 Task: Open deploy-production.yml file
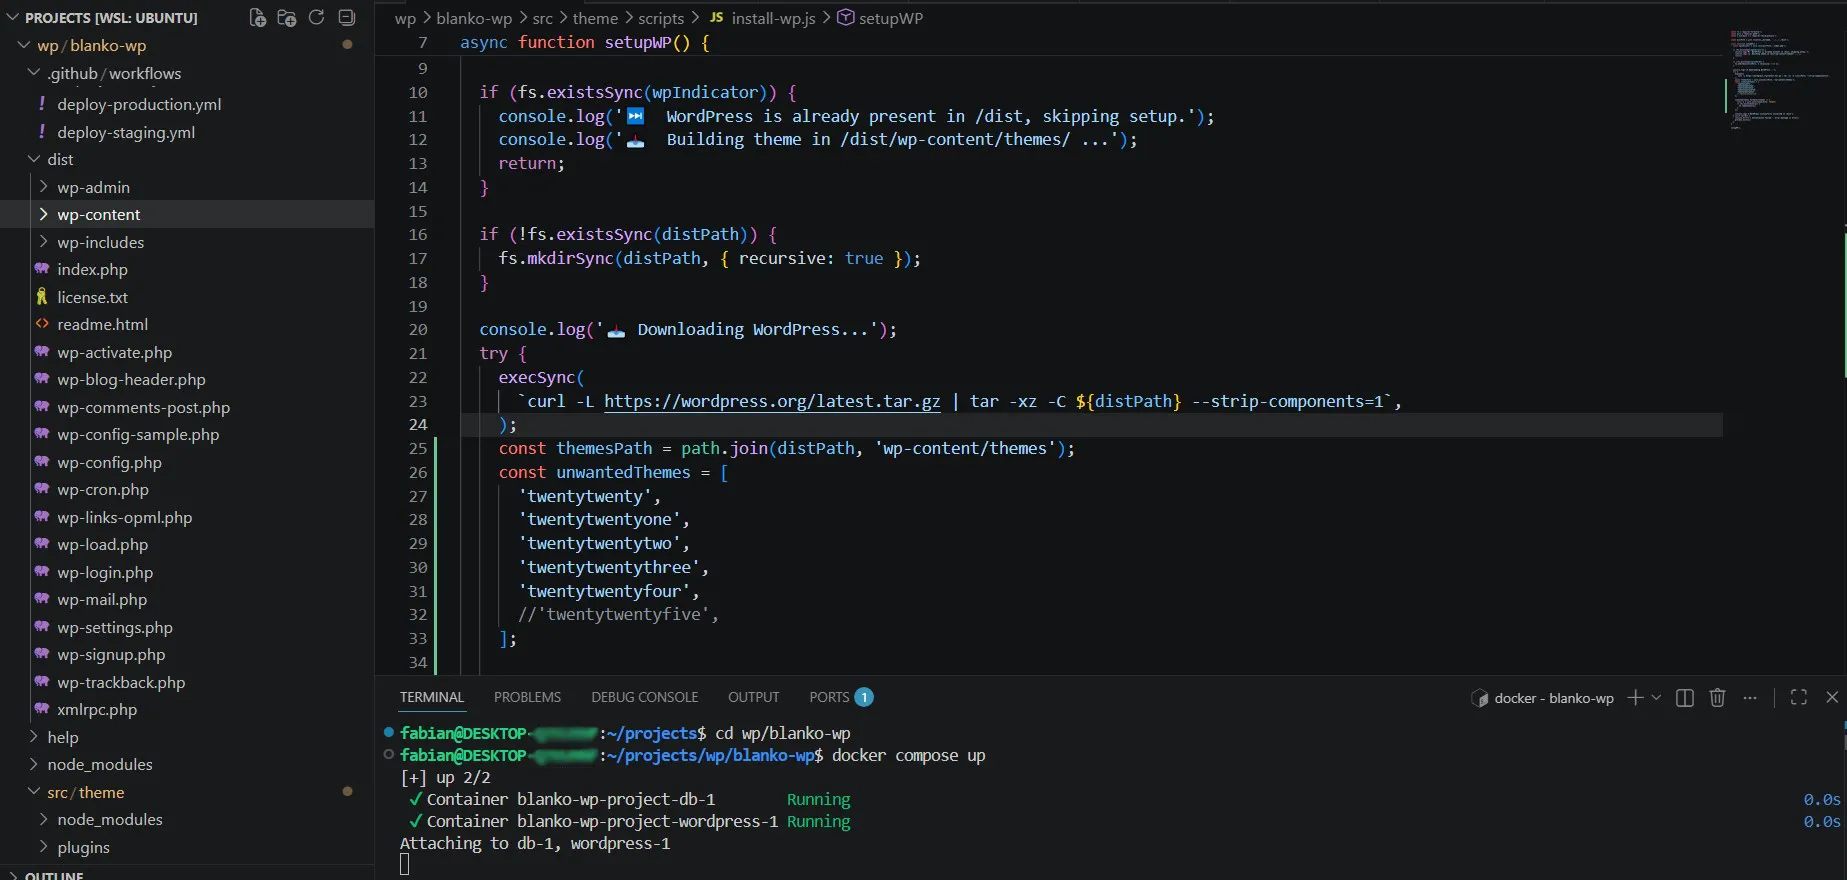pos(139,104)
